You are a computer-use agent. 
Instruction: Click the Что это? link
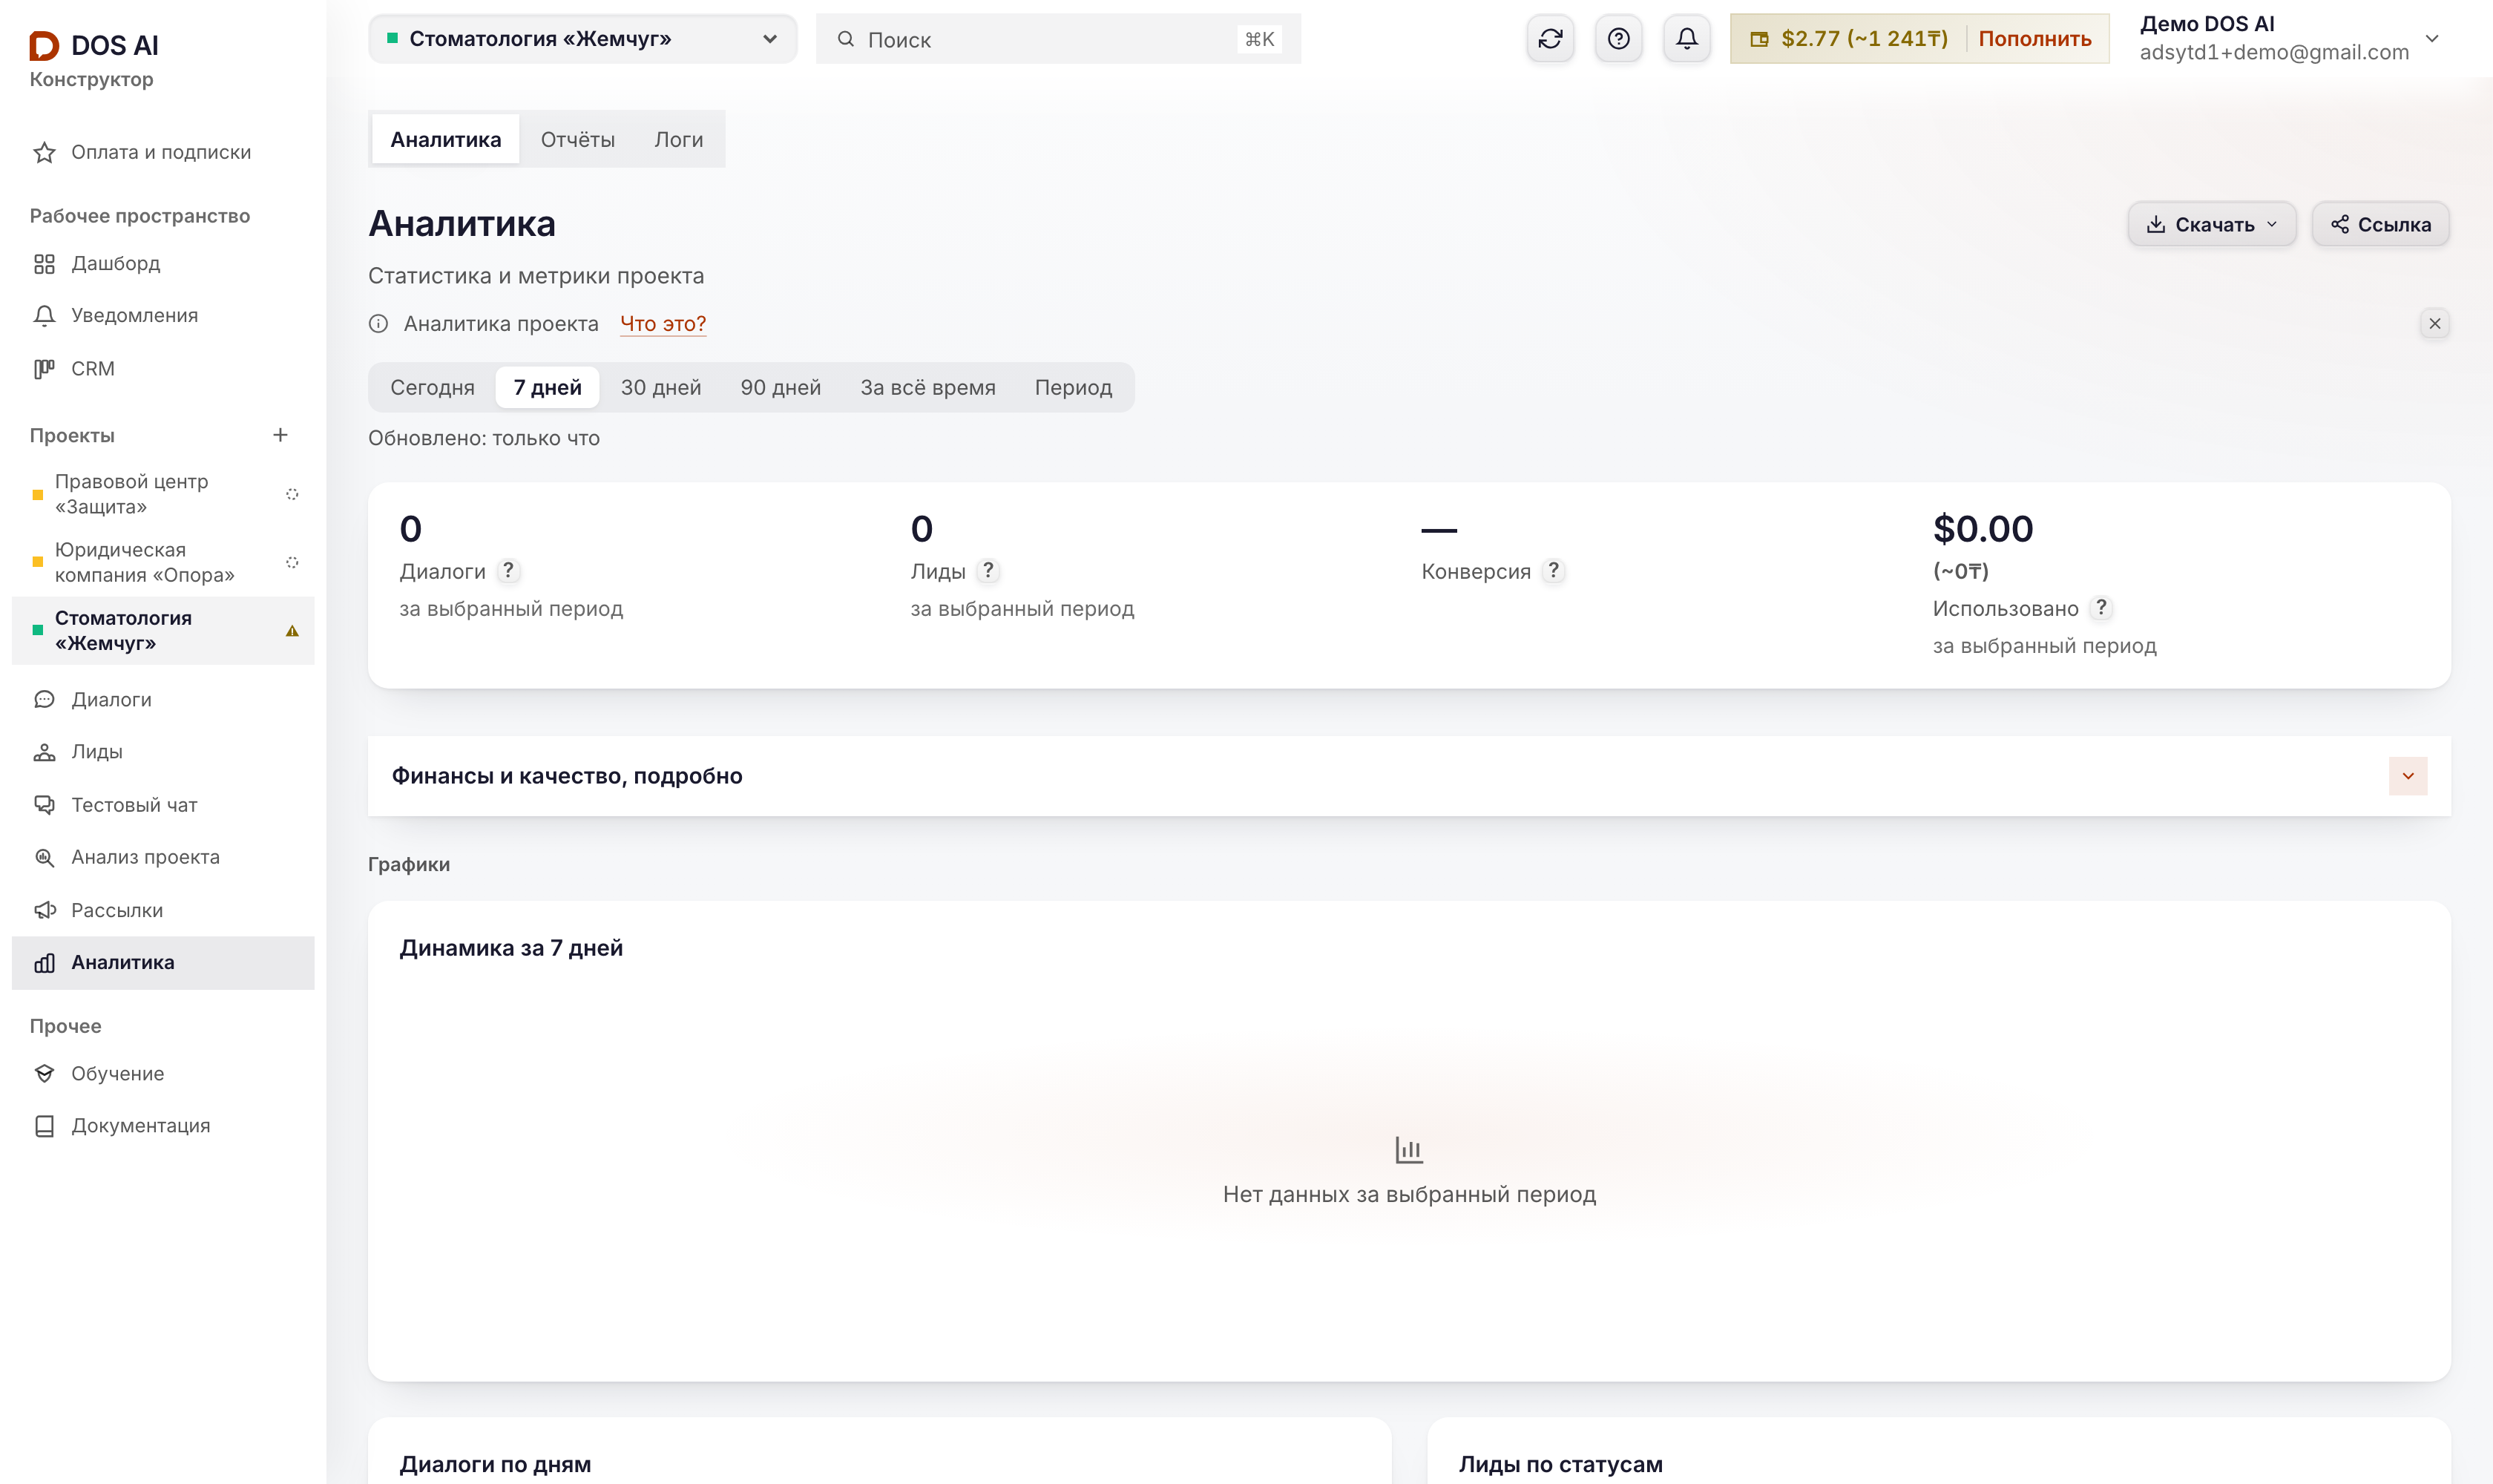(663, 324)
